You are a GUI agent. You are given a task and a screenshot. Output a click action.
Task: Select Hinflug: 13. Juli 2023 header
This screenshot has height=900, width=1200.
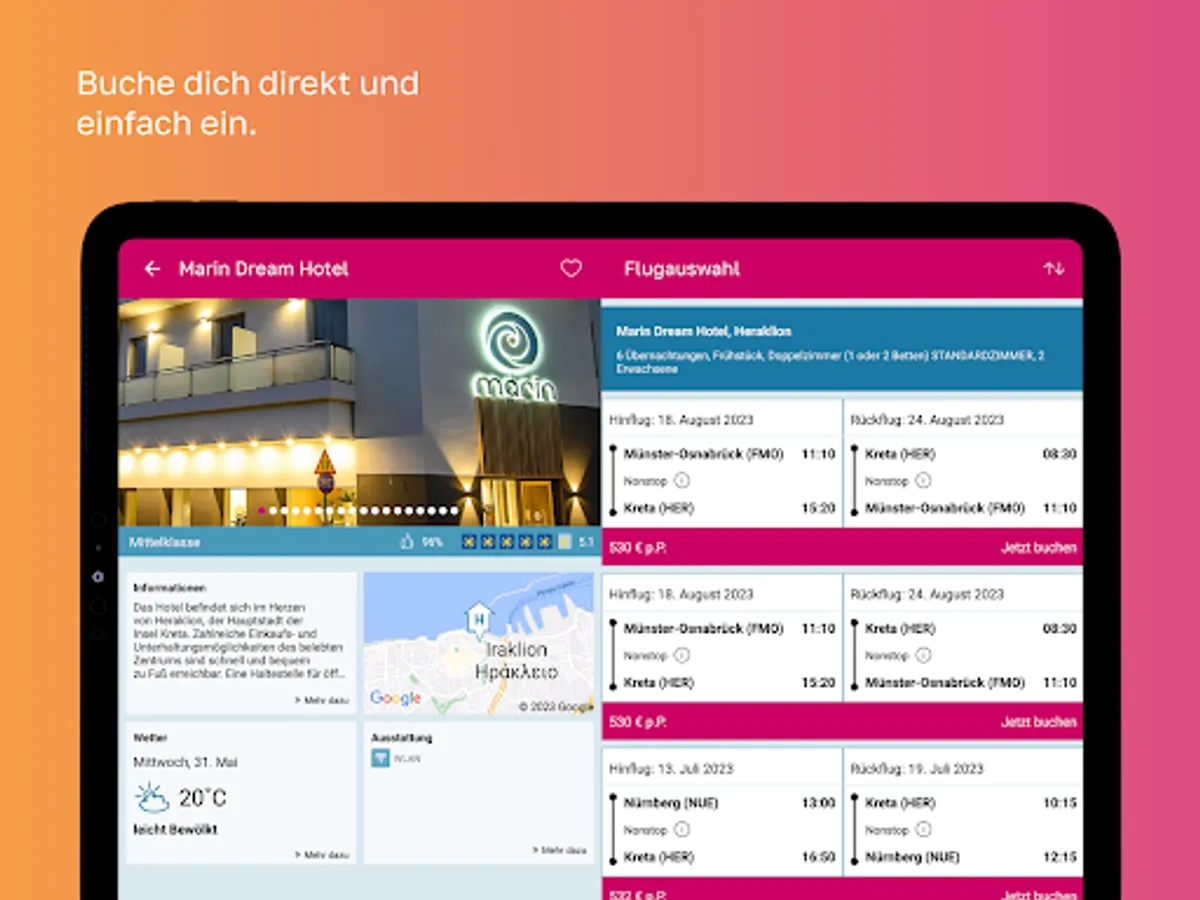[670, 769]
